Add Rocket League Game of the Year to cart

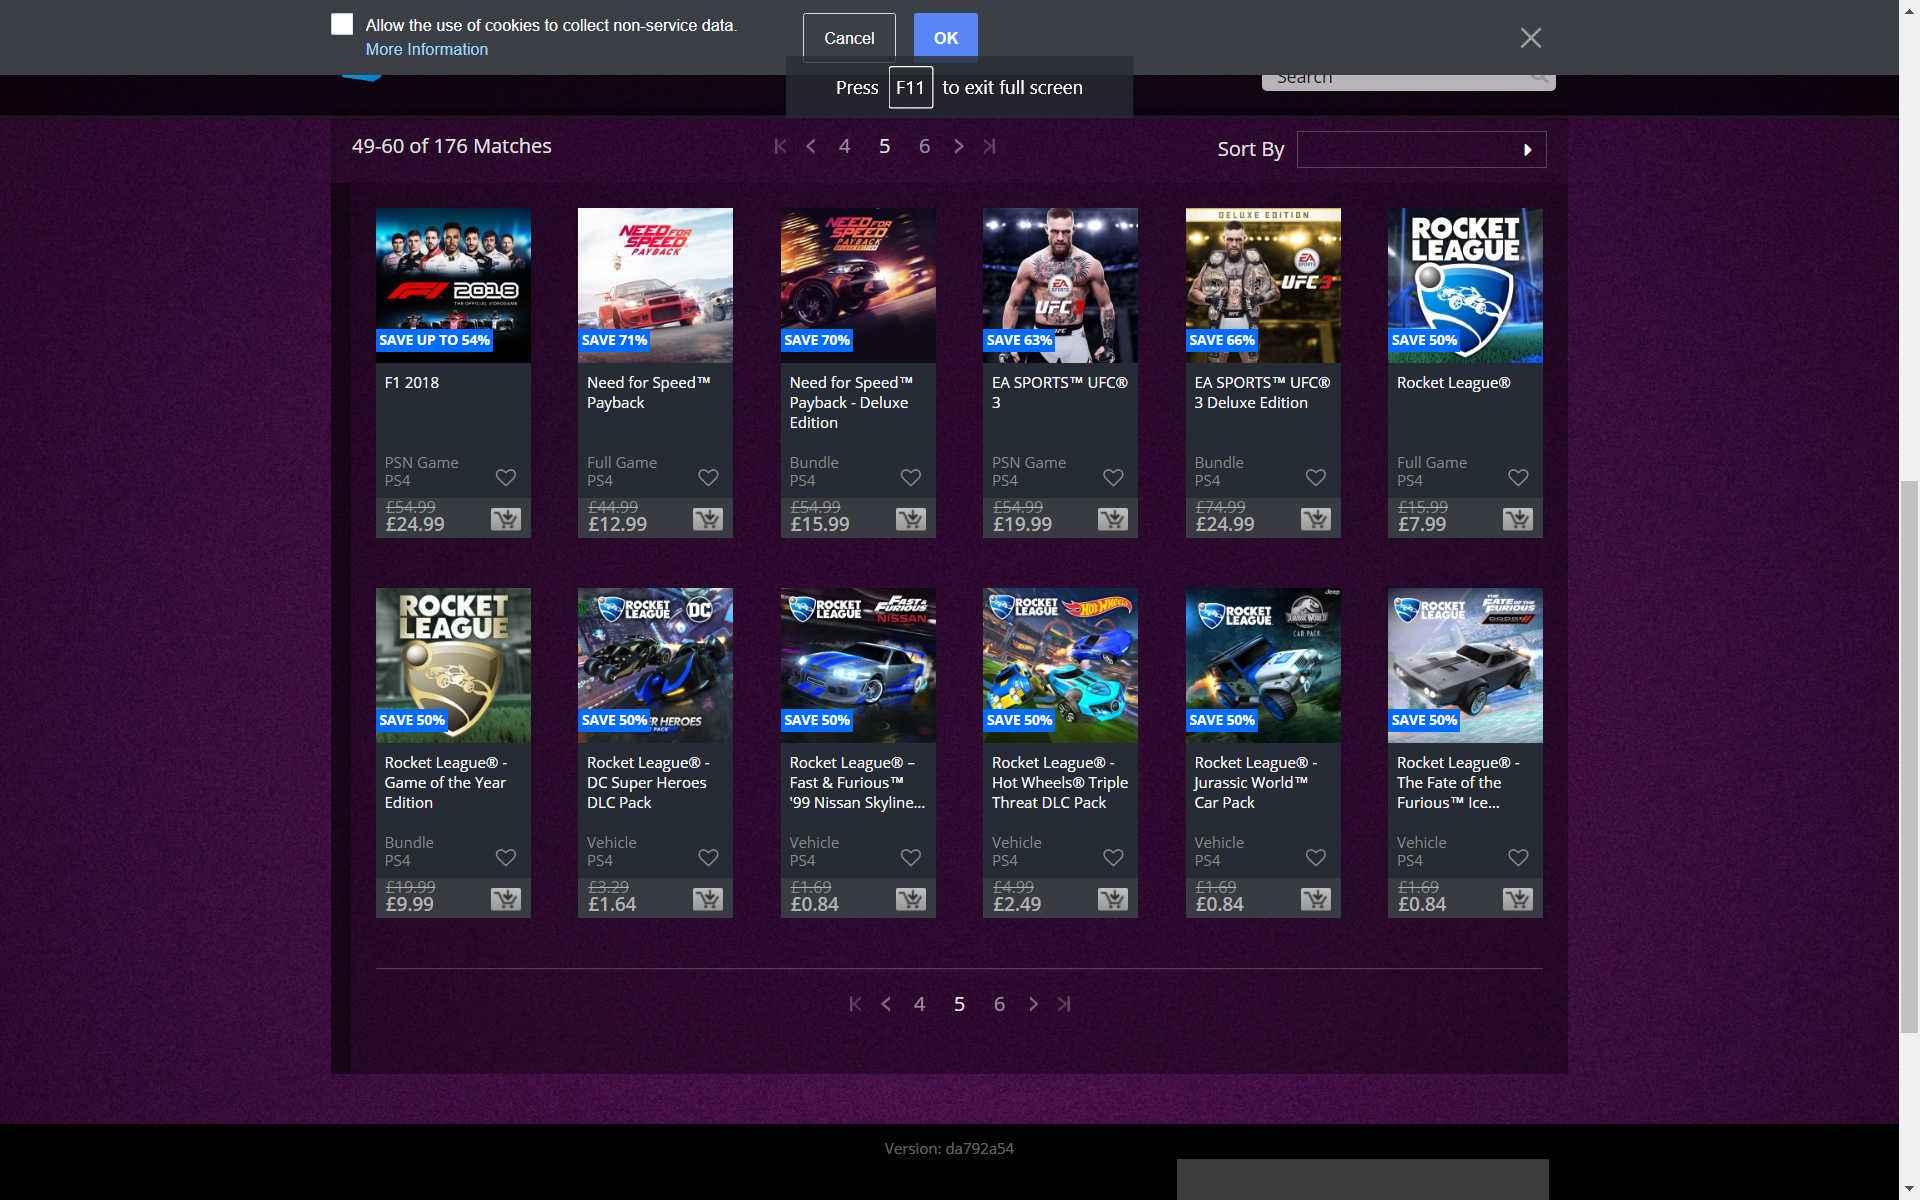pos(505,899)
